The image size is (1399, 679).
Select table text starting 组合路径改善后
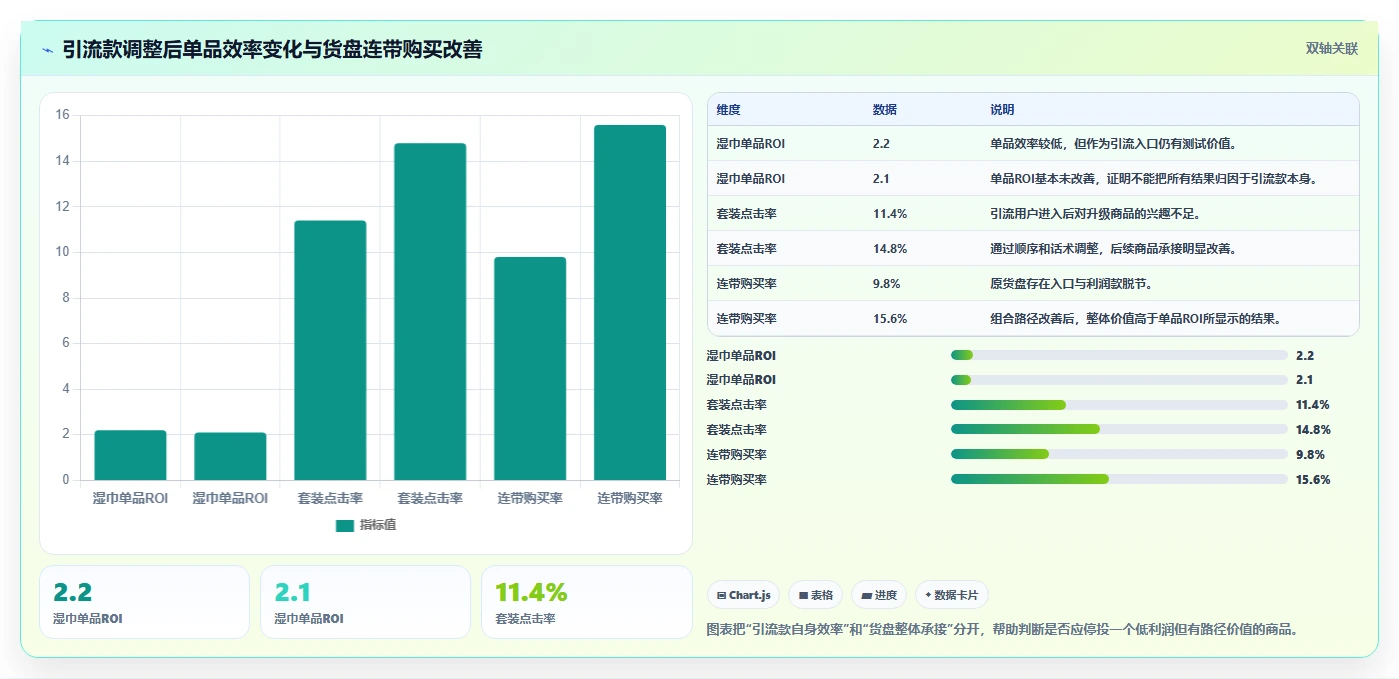click(1135, 319)
